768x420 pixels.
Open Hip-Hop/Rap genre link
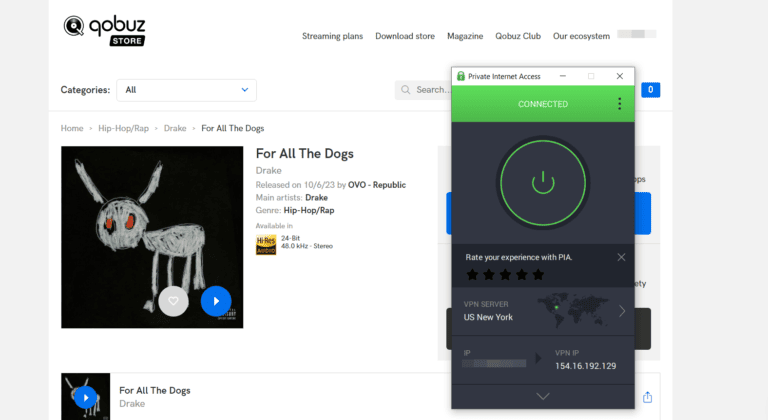click(x=309, y=211)
